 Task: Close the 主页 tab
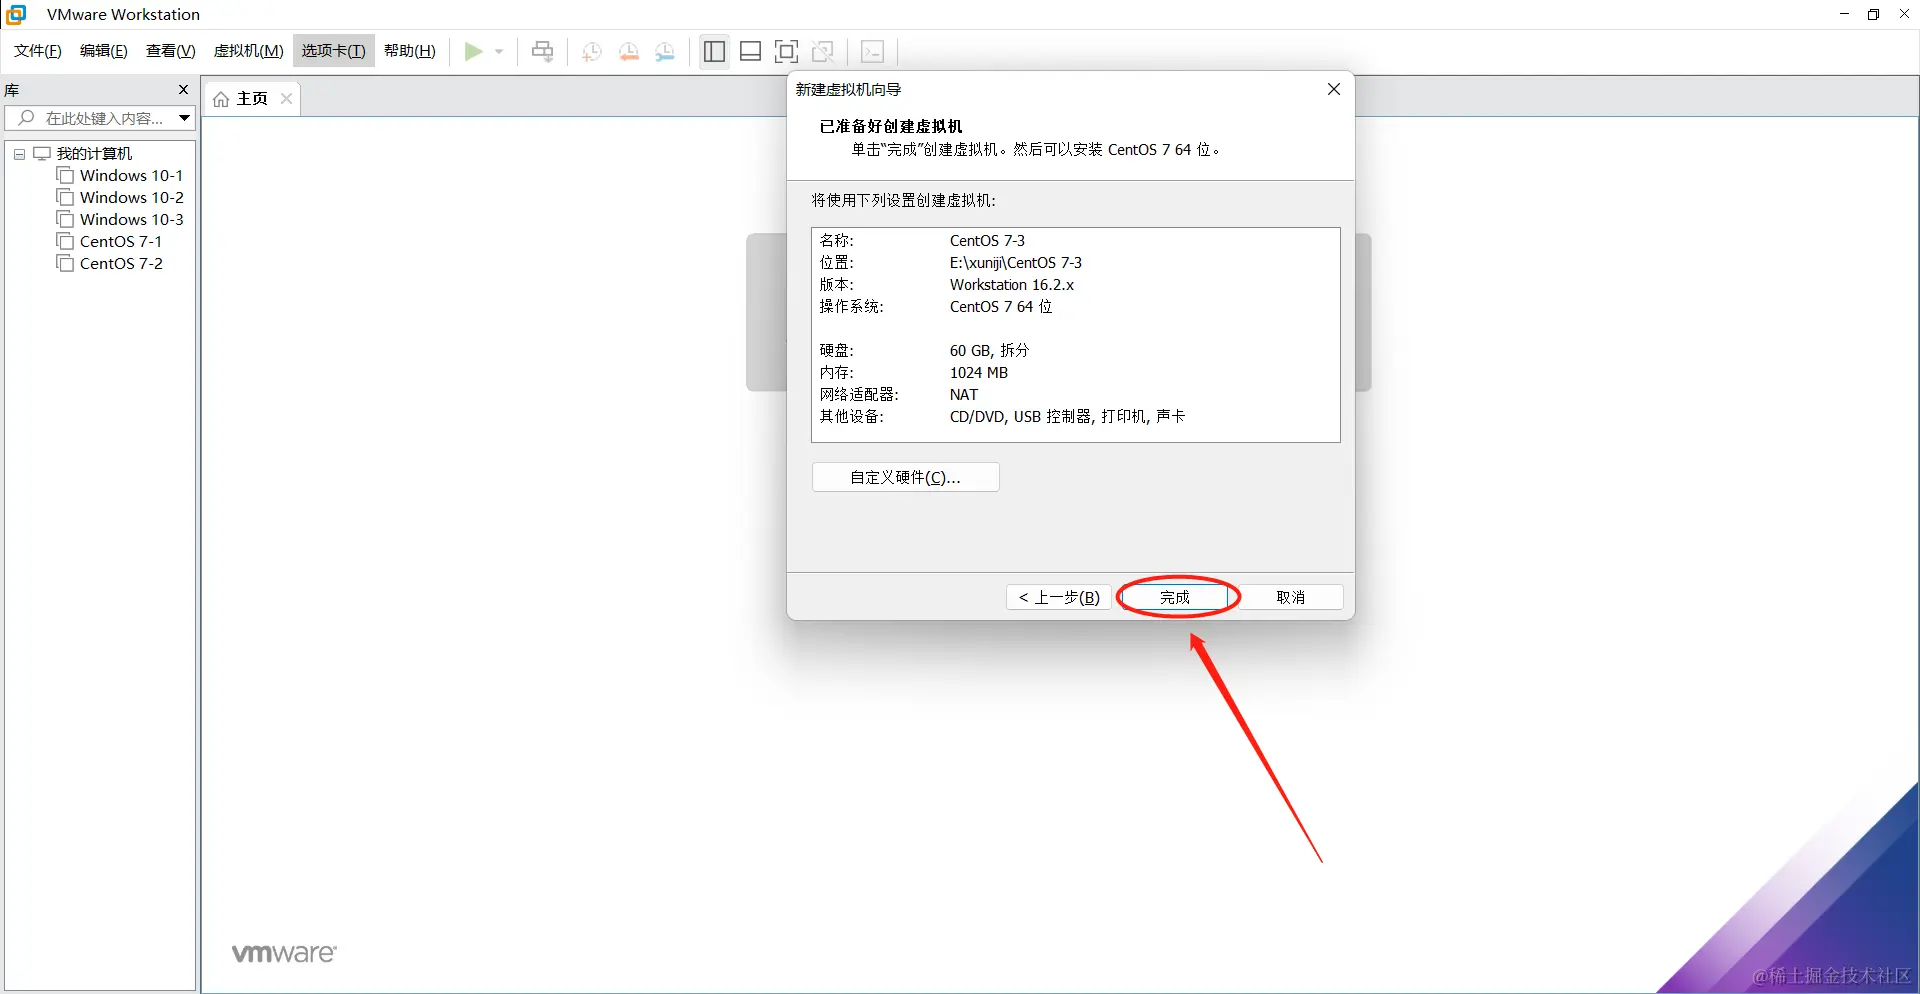click(287, 98)
